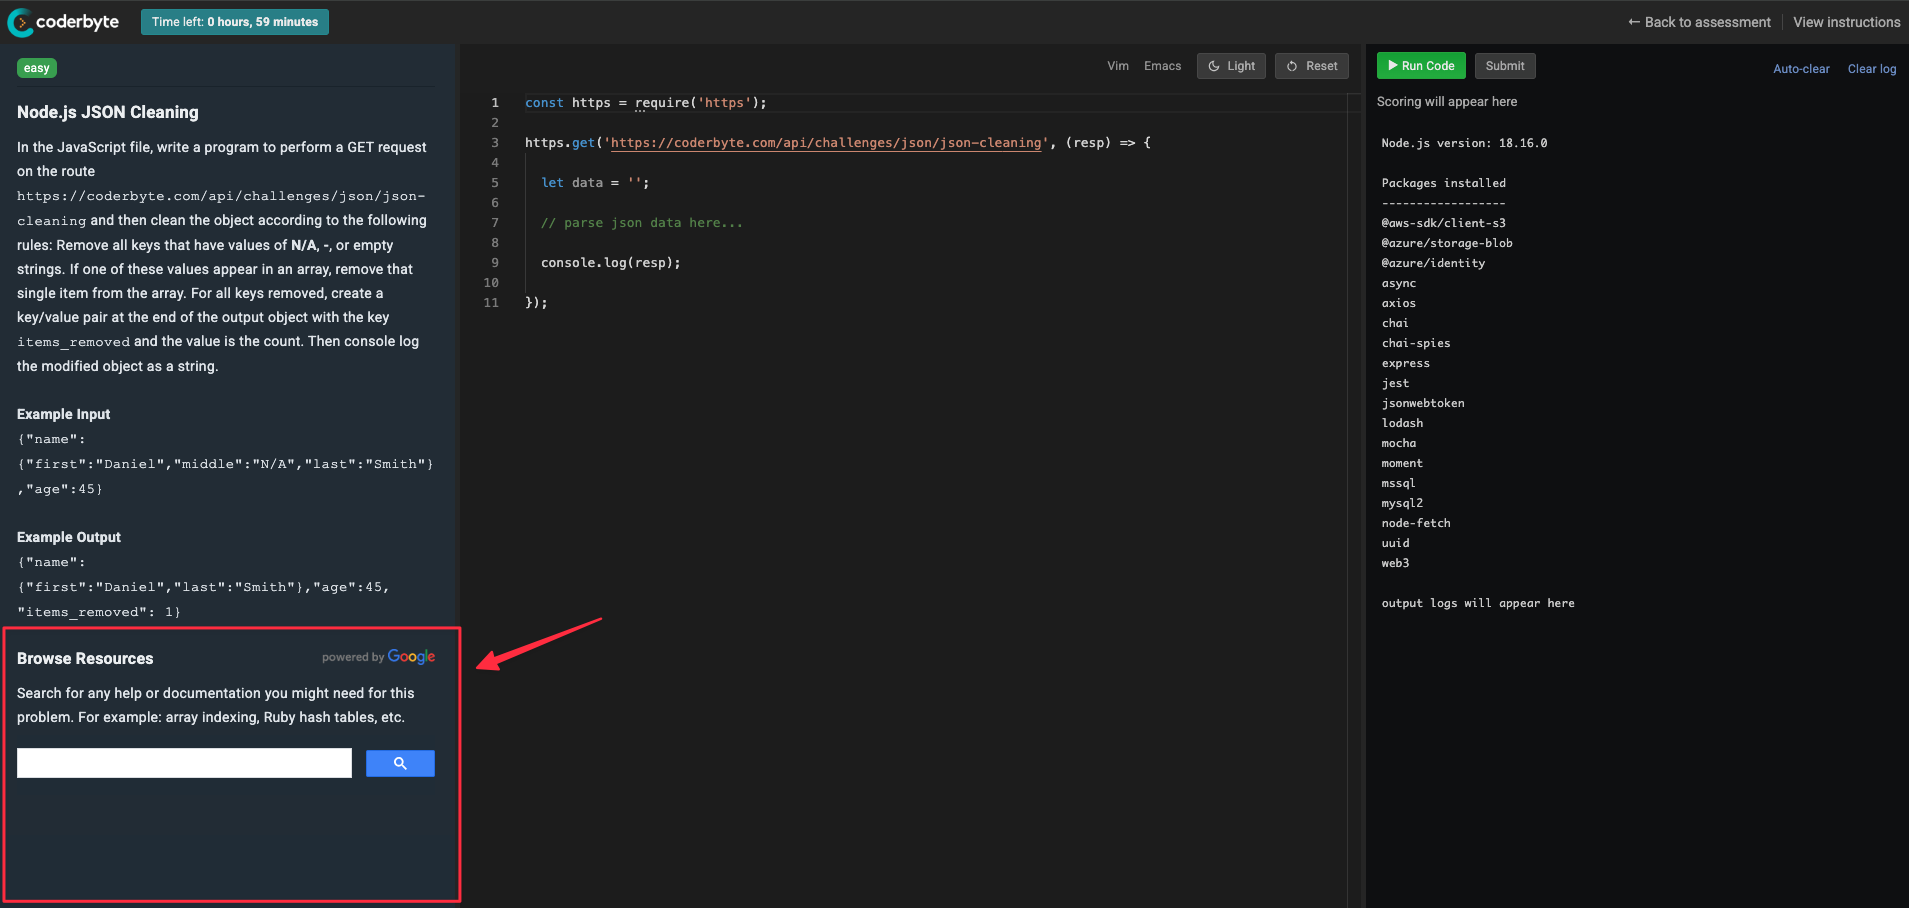Enable Emacs keybindings in editor
The image size is (1909, 908).
(1162, 66)
